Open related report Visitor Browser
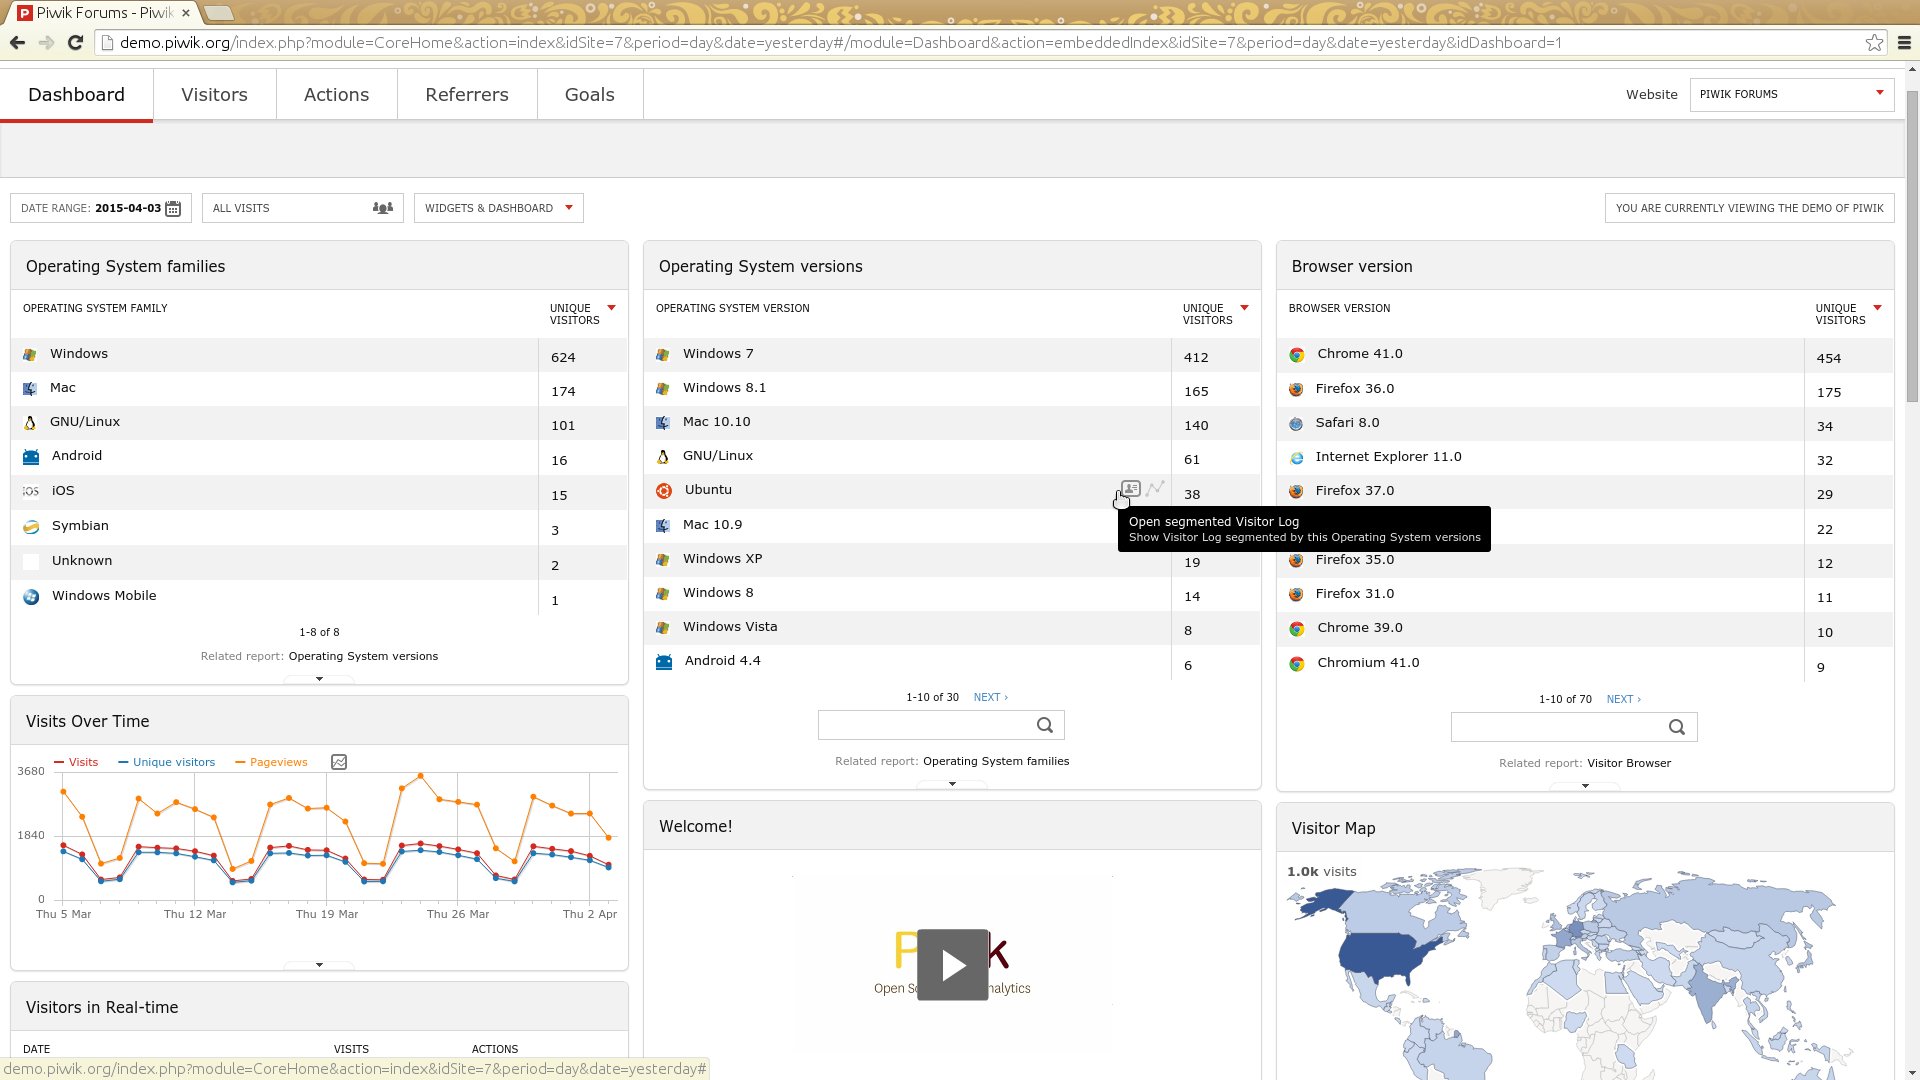 [1629, 763]
